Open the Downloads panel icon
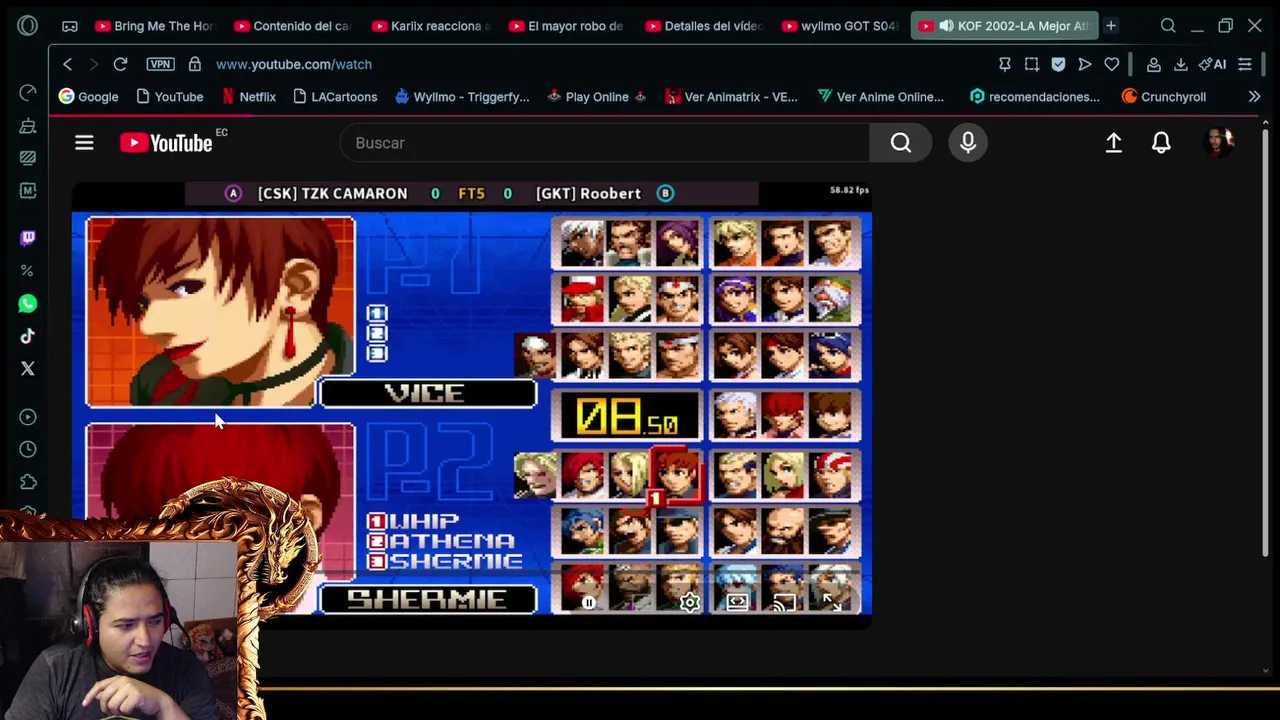This screenshot has width=1280, height=720. click(1180, 64)
